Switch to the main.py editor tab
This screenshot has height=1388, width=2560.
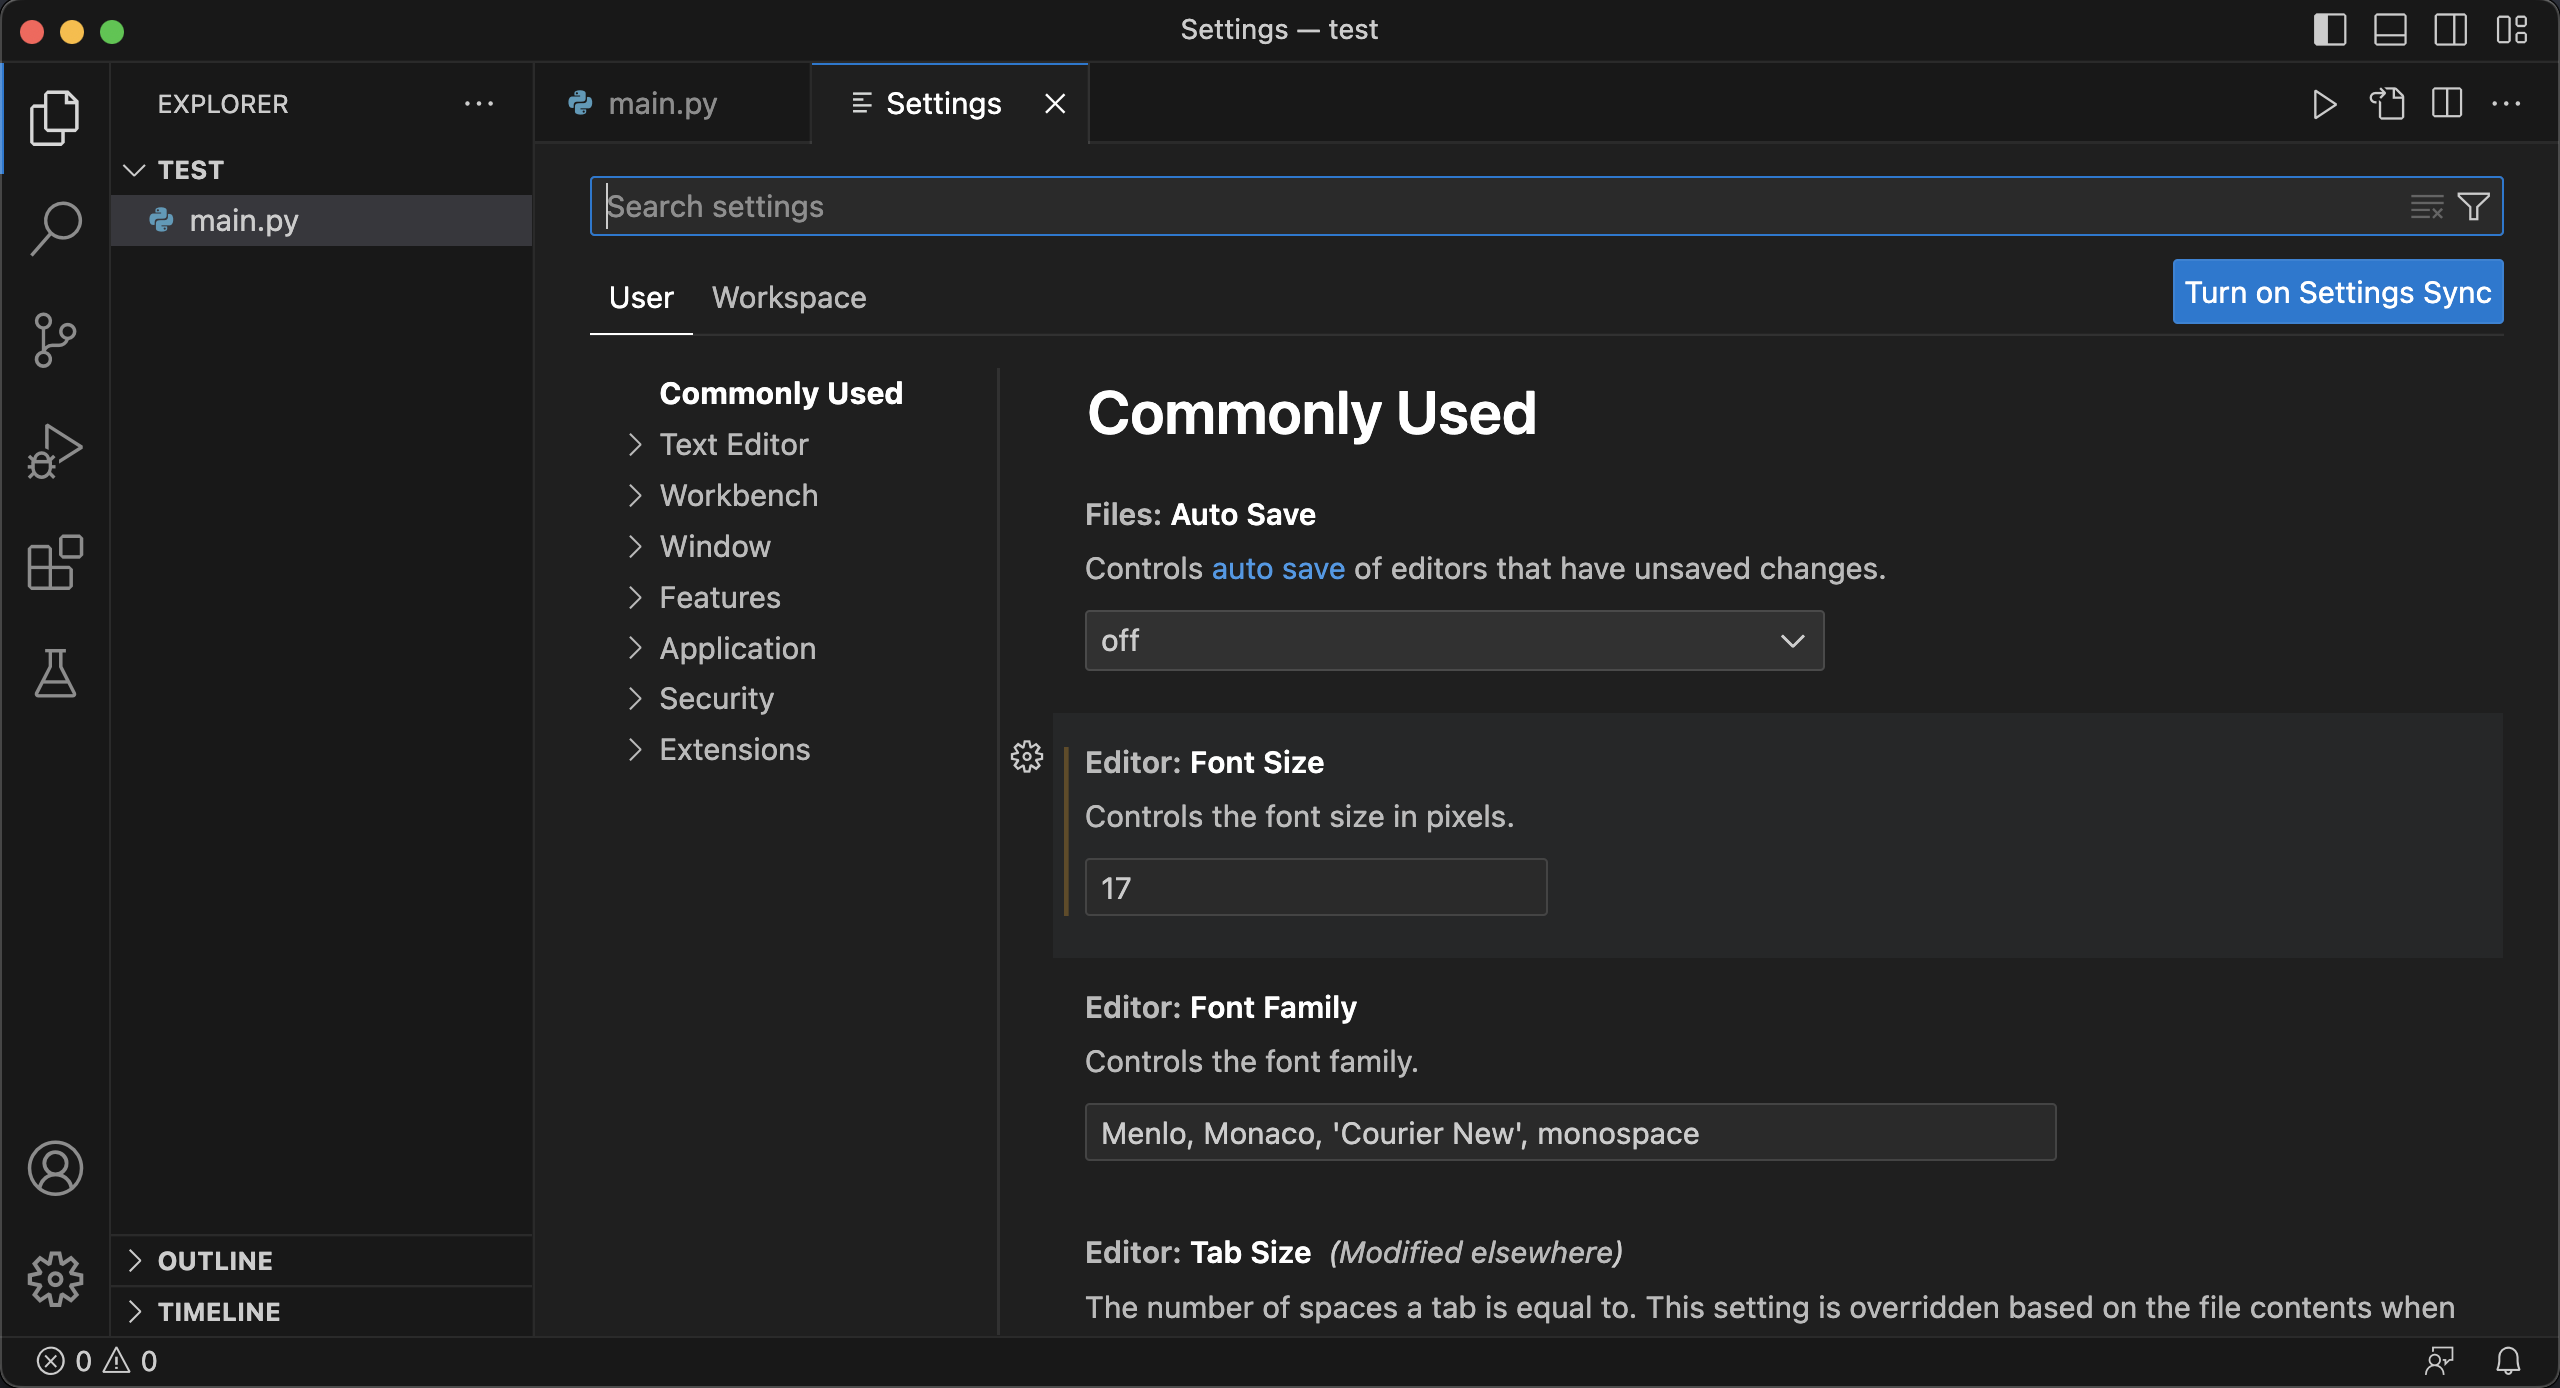[x=662, y=104]
